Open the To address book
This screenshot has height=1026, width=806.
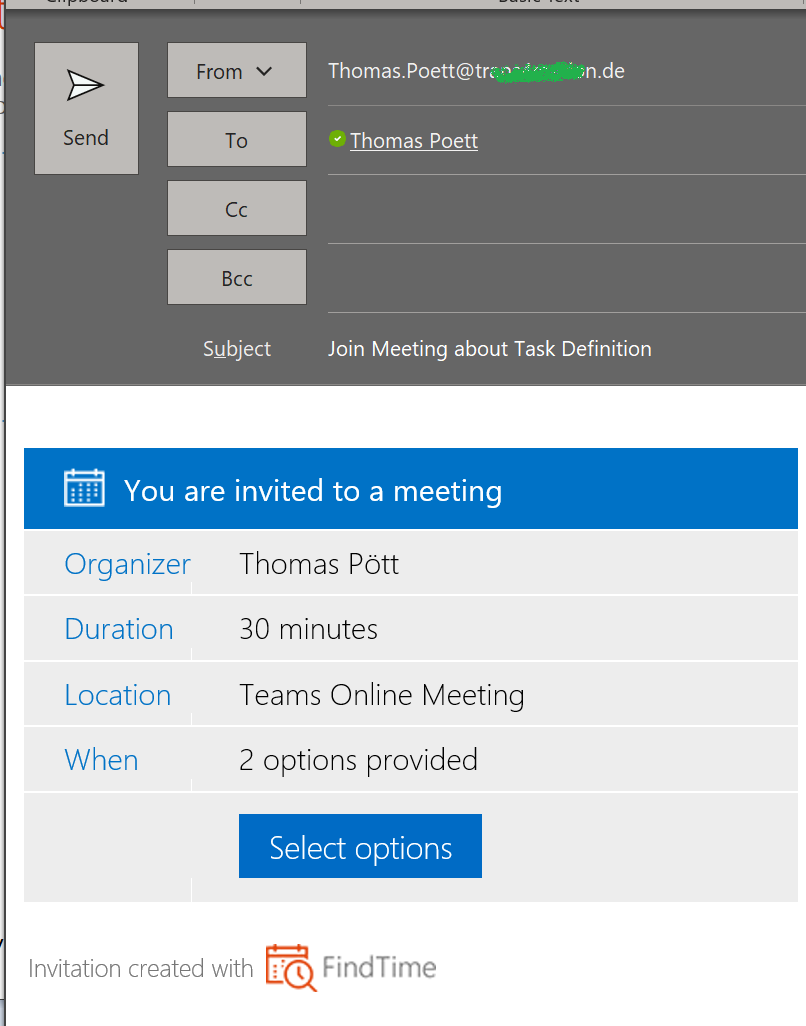[x=236, y=139]
